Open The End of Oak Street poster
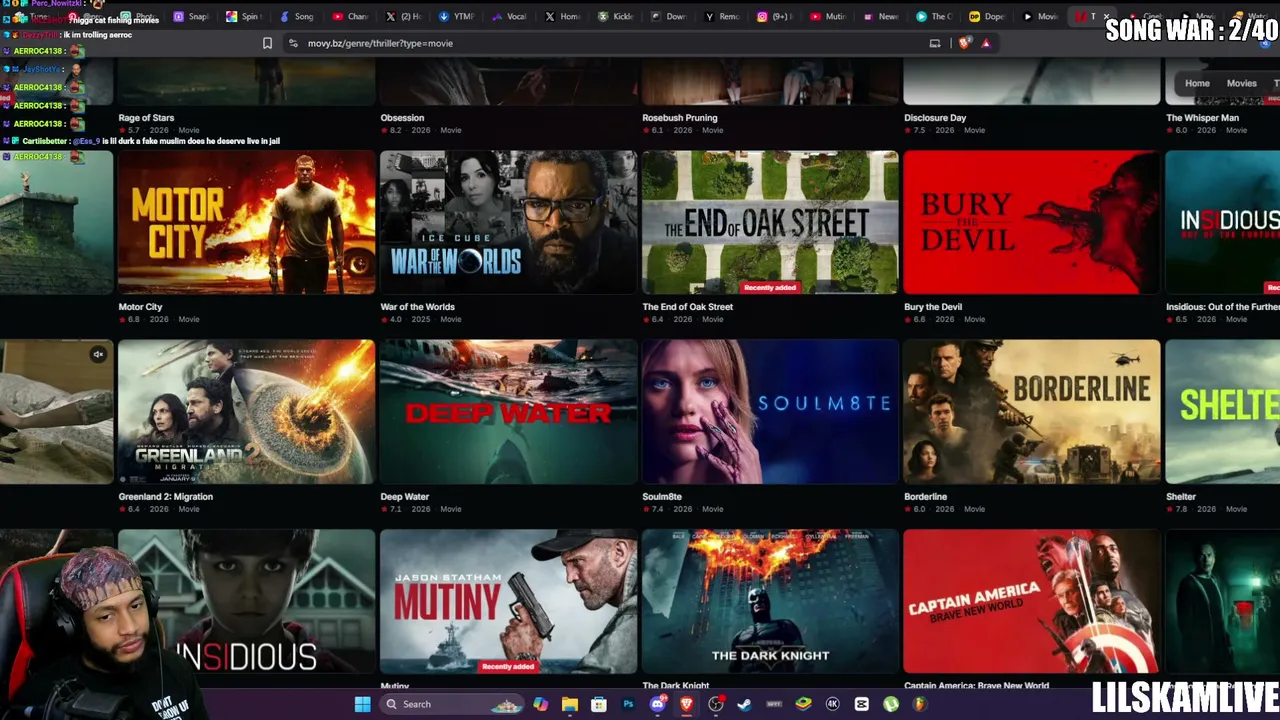The width and height of the screenshot is (1280, 720). coord(770,222)
